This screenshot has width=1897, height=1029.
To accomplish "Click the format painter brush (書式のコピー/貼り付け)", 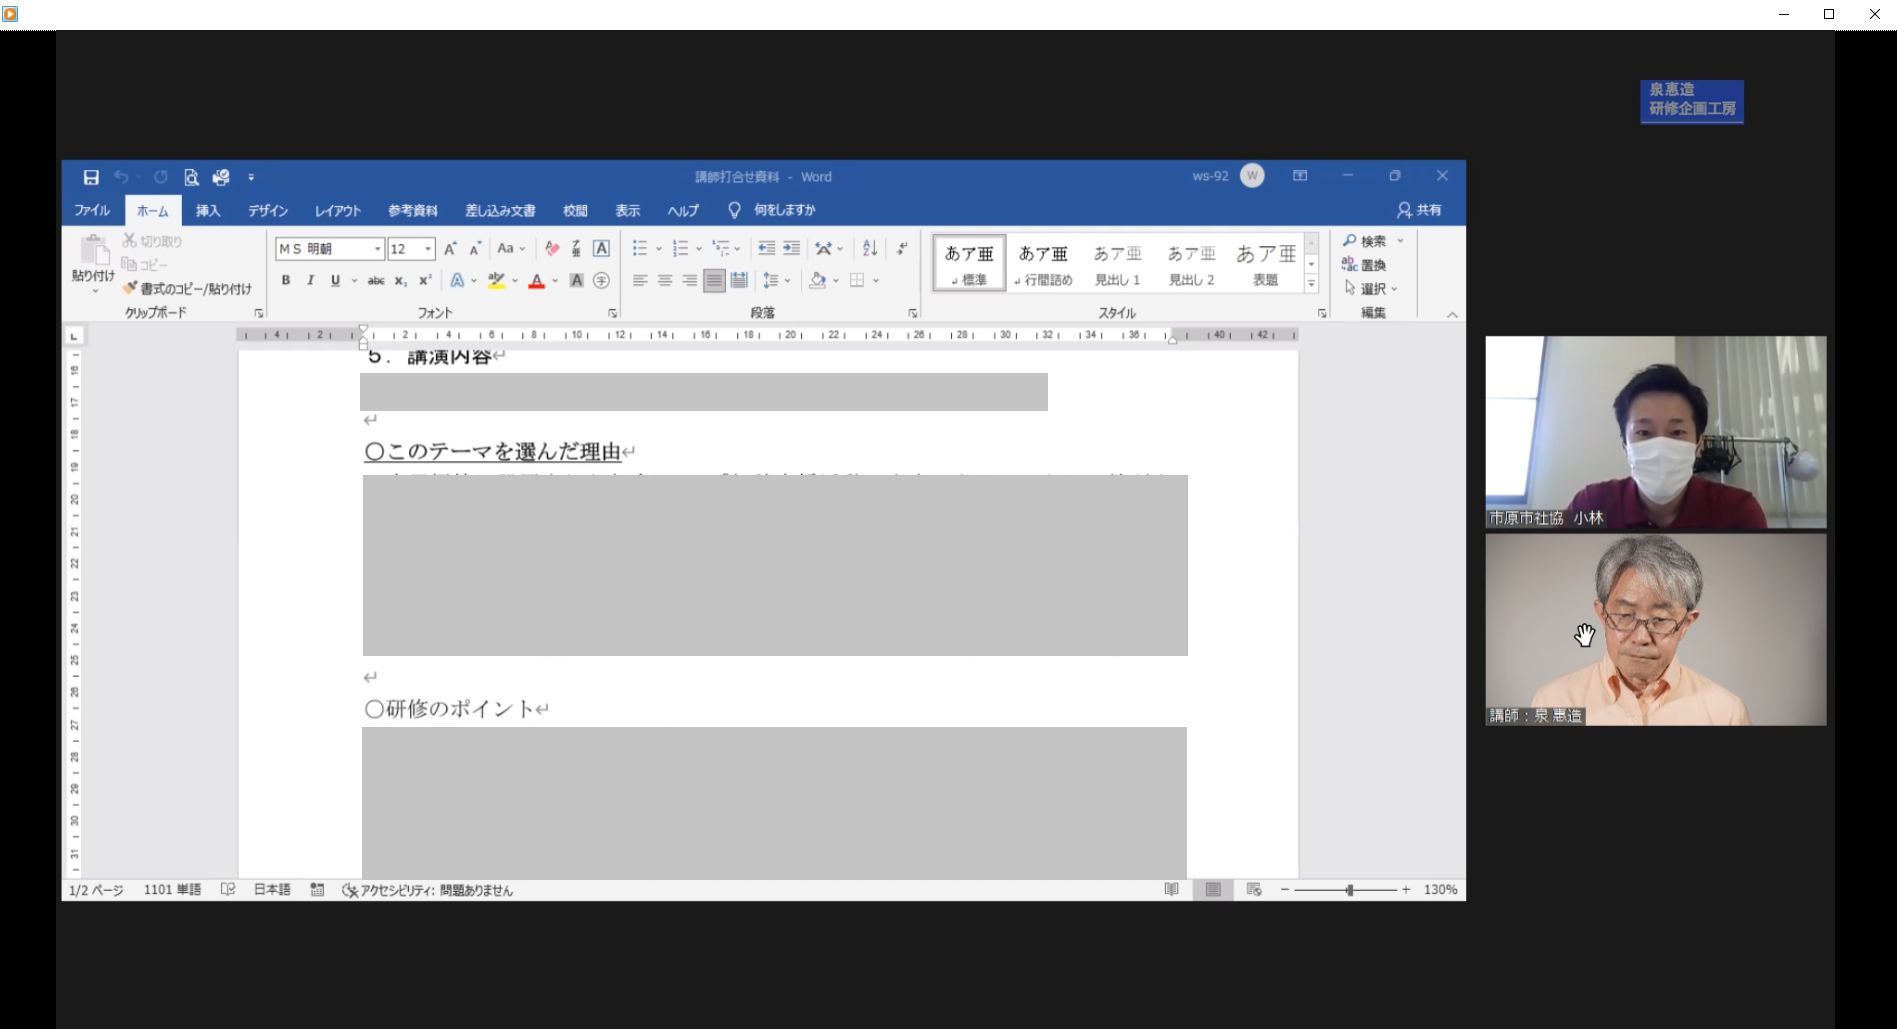I will coord(188,288).
